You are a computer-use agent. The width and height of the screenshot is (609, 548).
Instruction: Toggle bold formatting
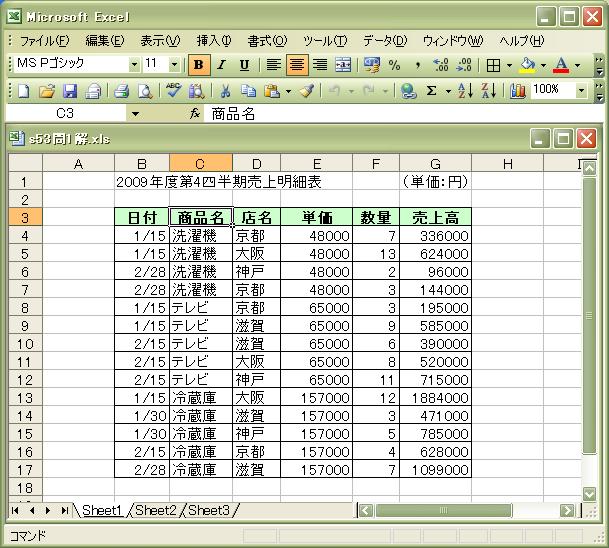(199, 65)
